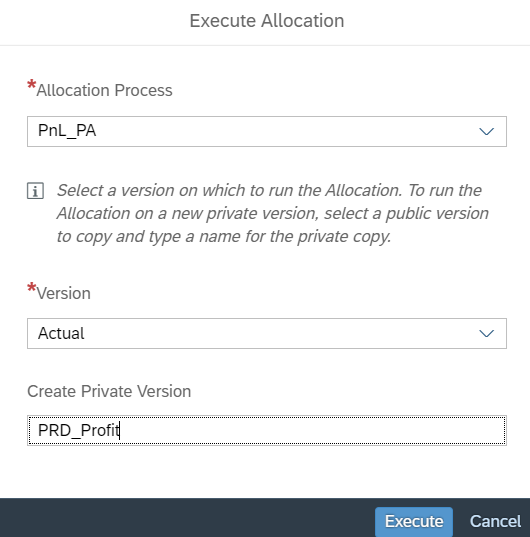The image size is (530, 537).
Task: Click the red asterisk beside Version
Action: coord(31,288)
